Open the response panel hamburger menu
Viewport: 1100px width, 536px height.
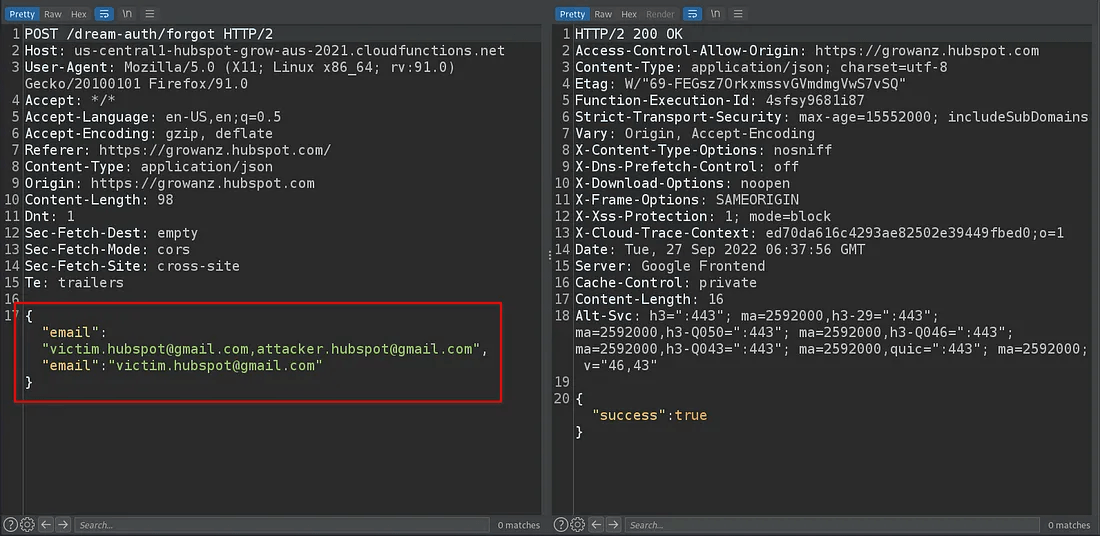pos(737,14)
